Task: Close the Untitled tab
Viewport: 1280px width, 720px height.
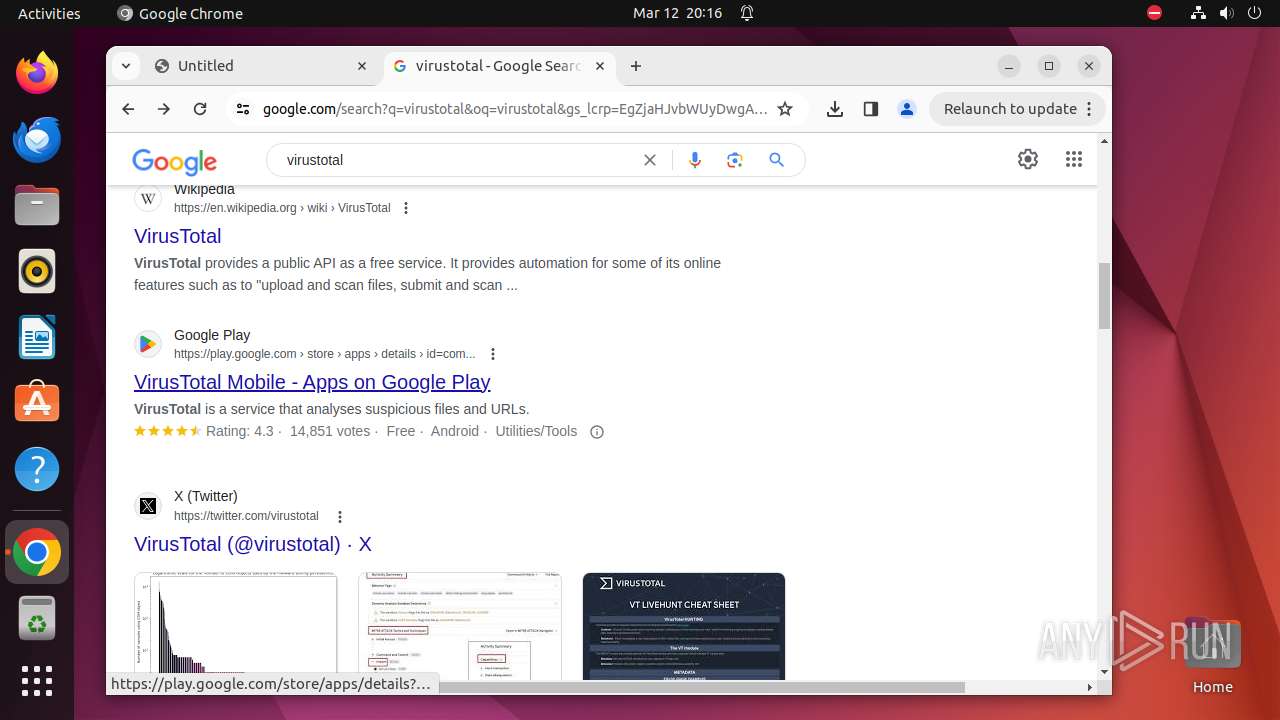Action: pos(362,66)
